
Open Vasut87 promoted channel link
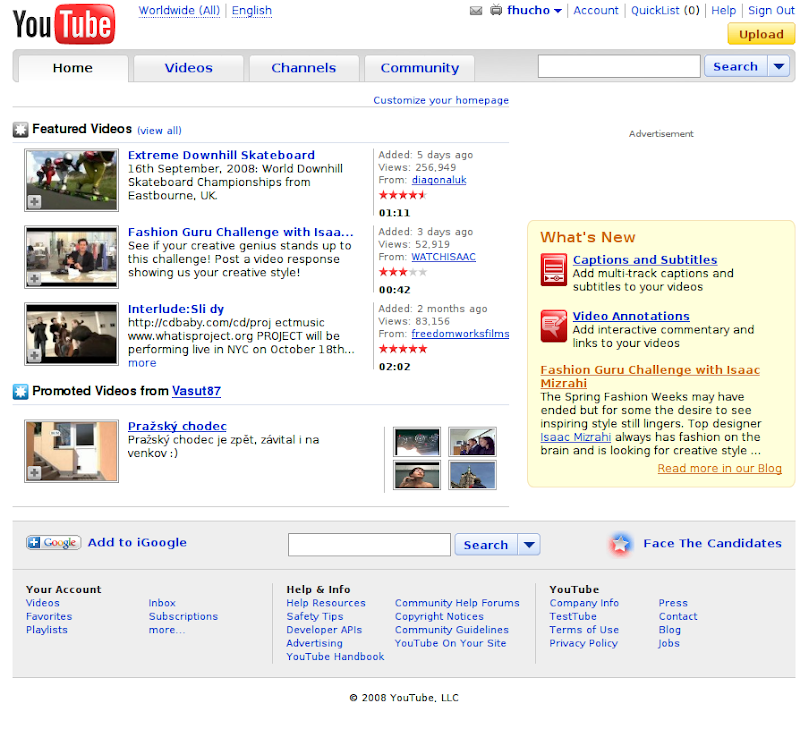pos(196,391)
